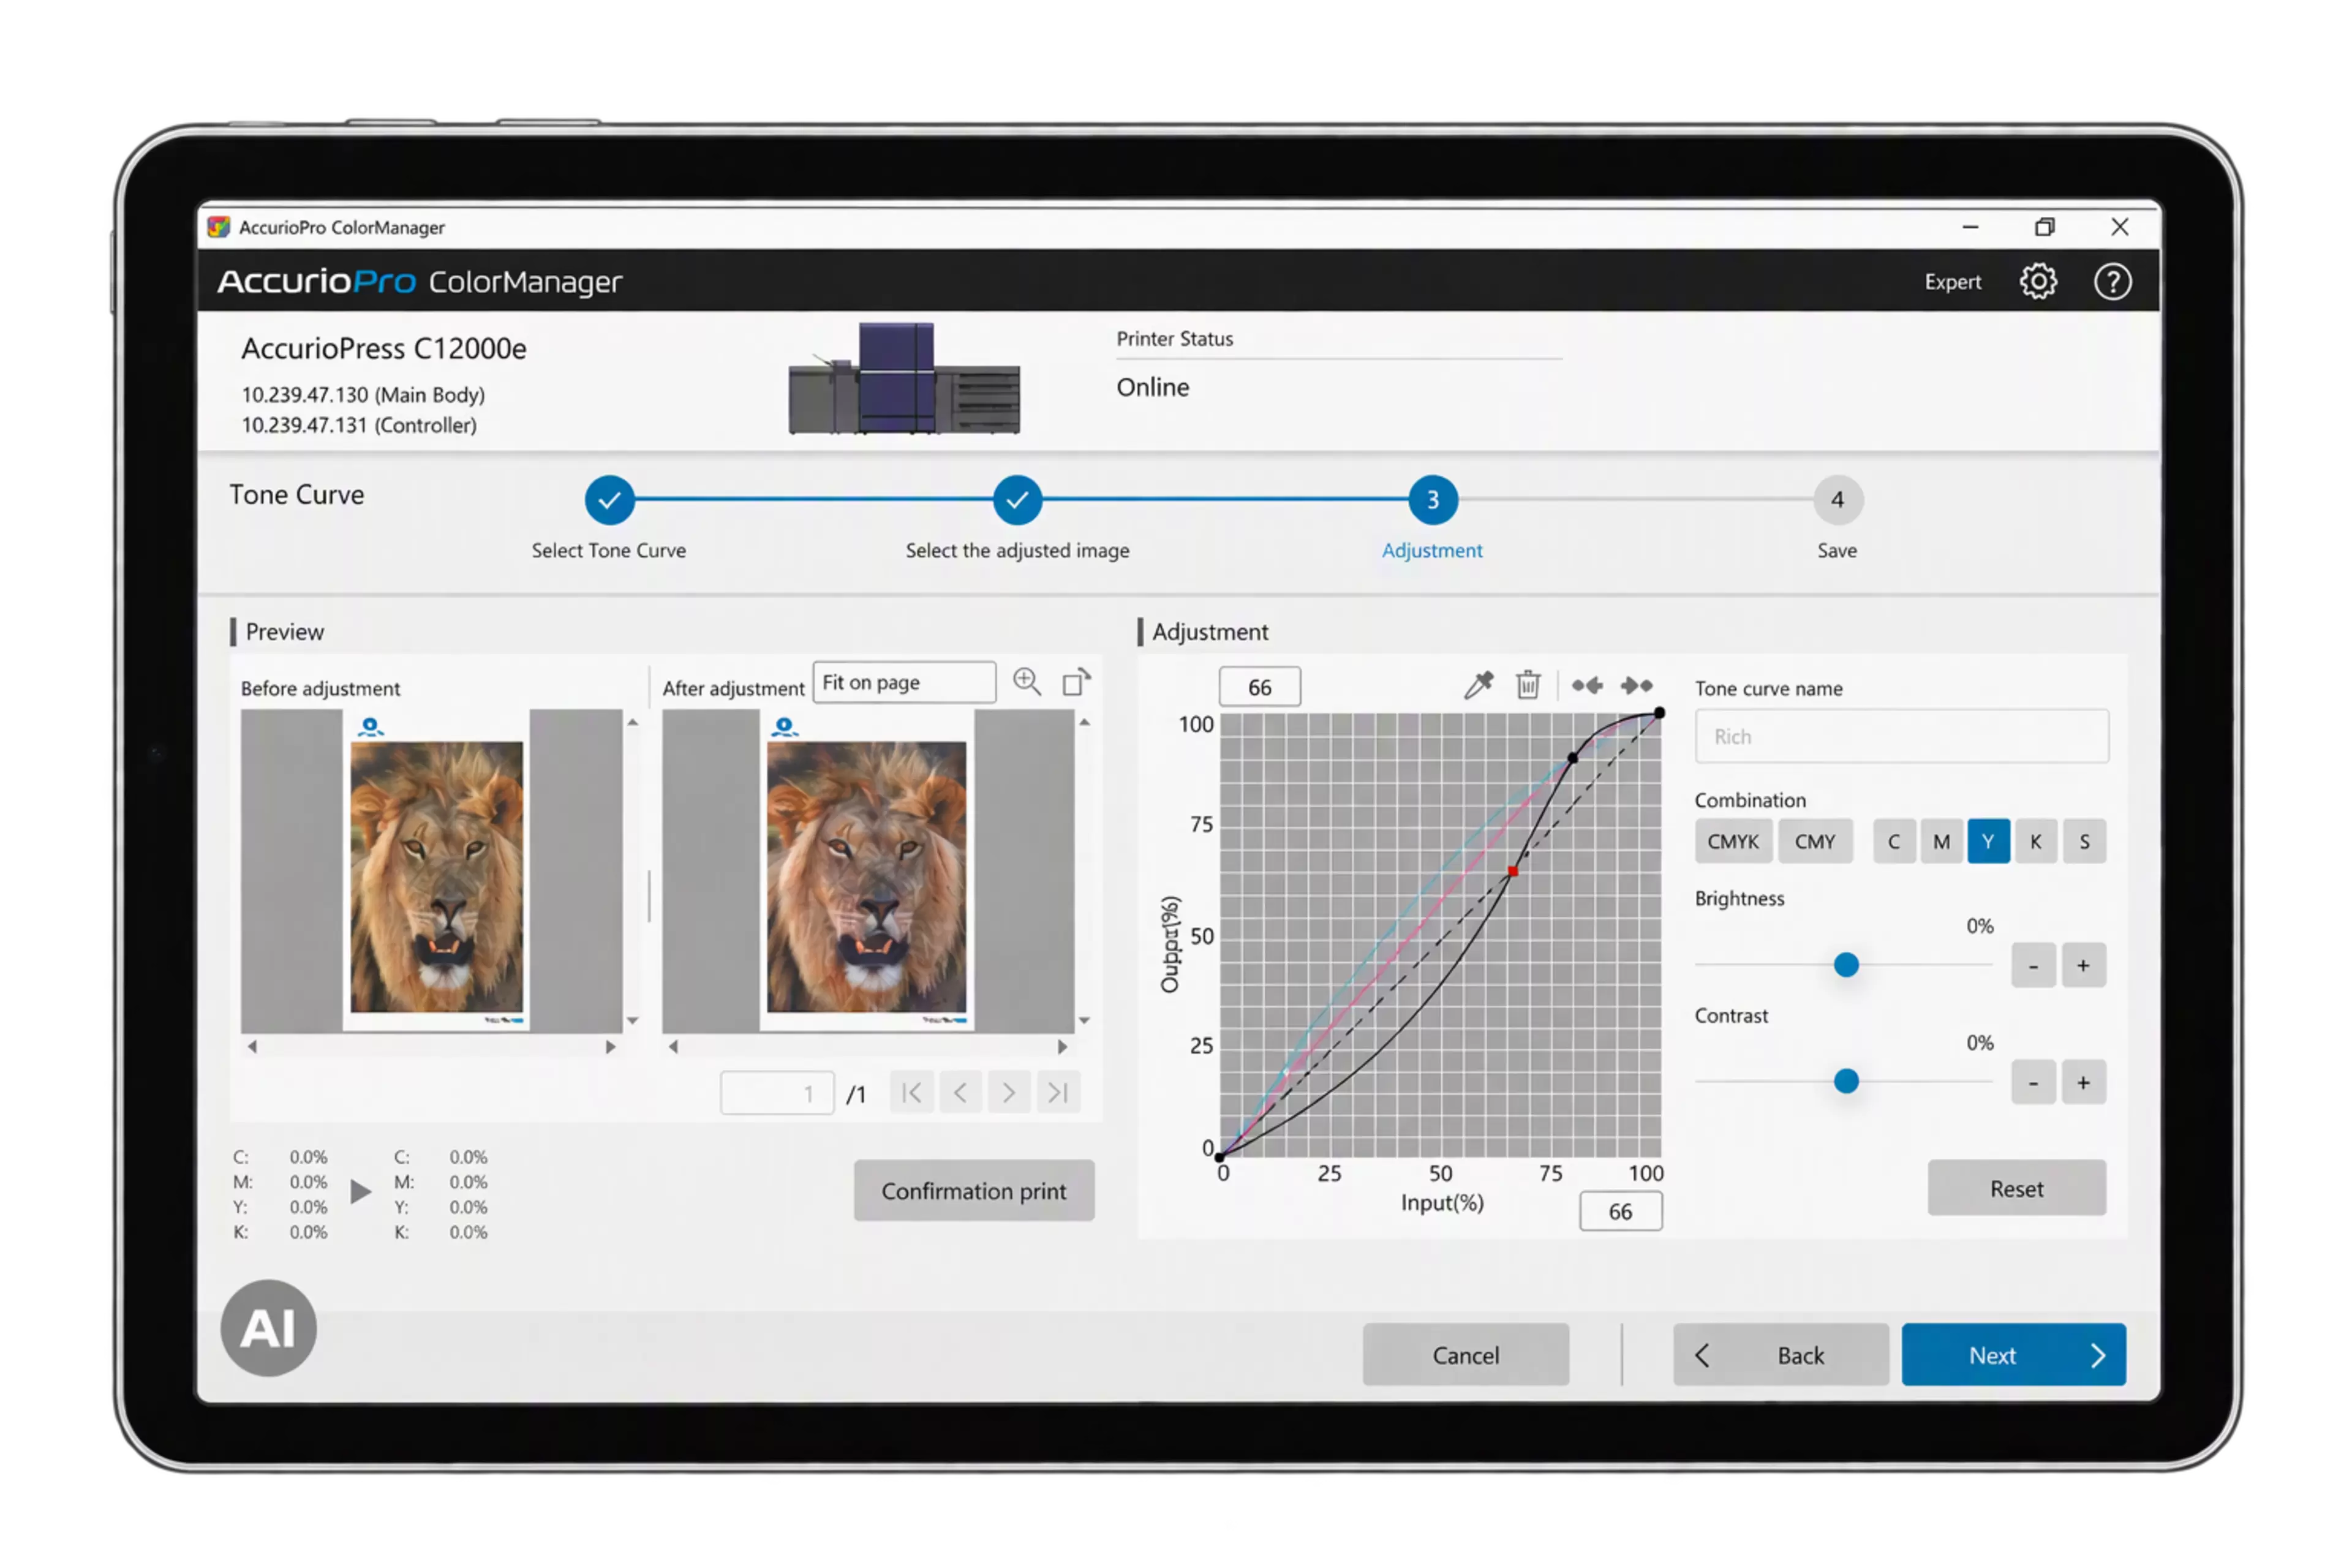Click the Reset button

pyautogui.click(x=2016, y=1188)
